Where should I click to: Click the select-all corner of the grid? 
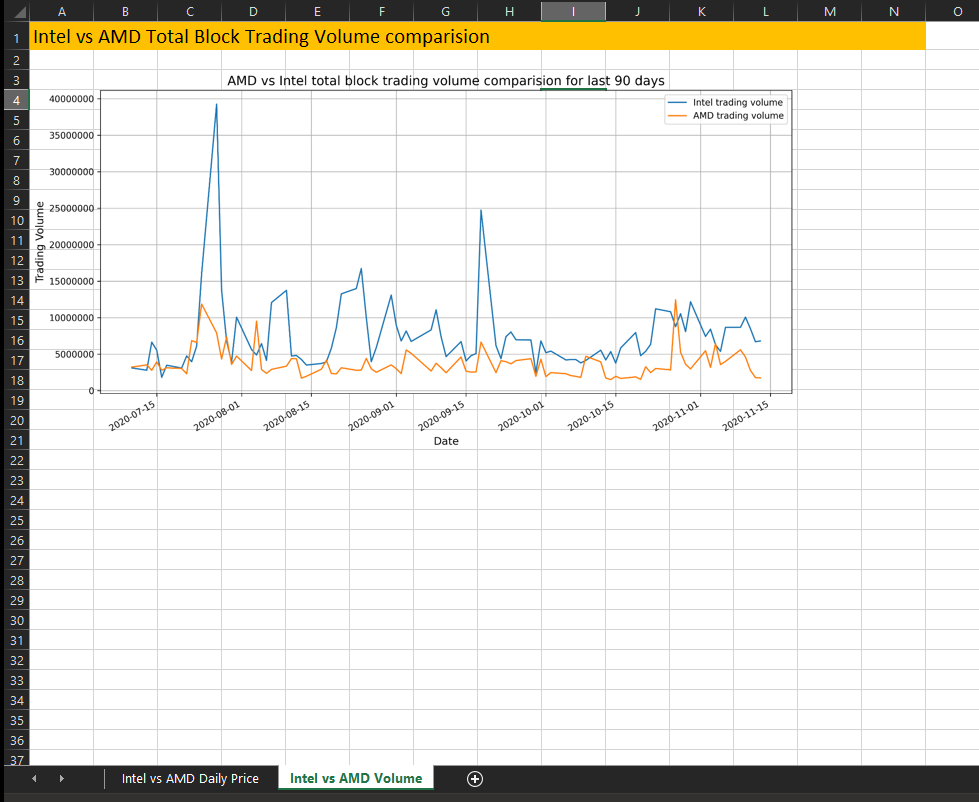(16, 11)
